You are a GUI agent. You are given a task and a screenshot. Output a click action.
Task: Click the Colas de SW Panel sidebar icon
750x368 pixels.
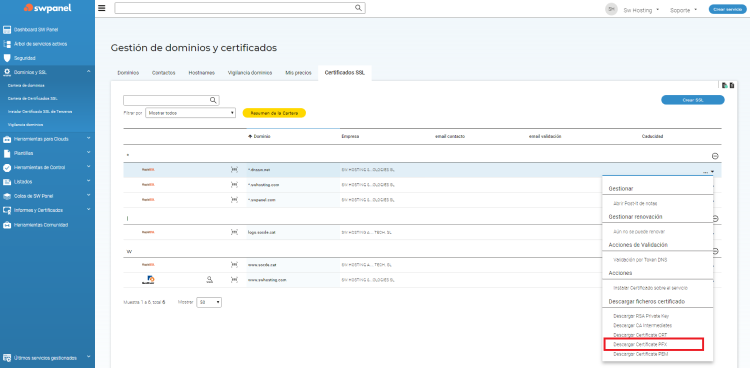7,196
